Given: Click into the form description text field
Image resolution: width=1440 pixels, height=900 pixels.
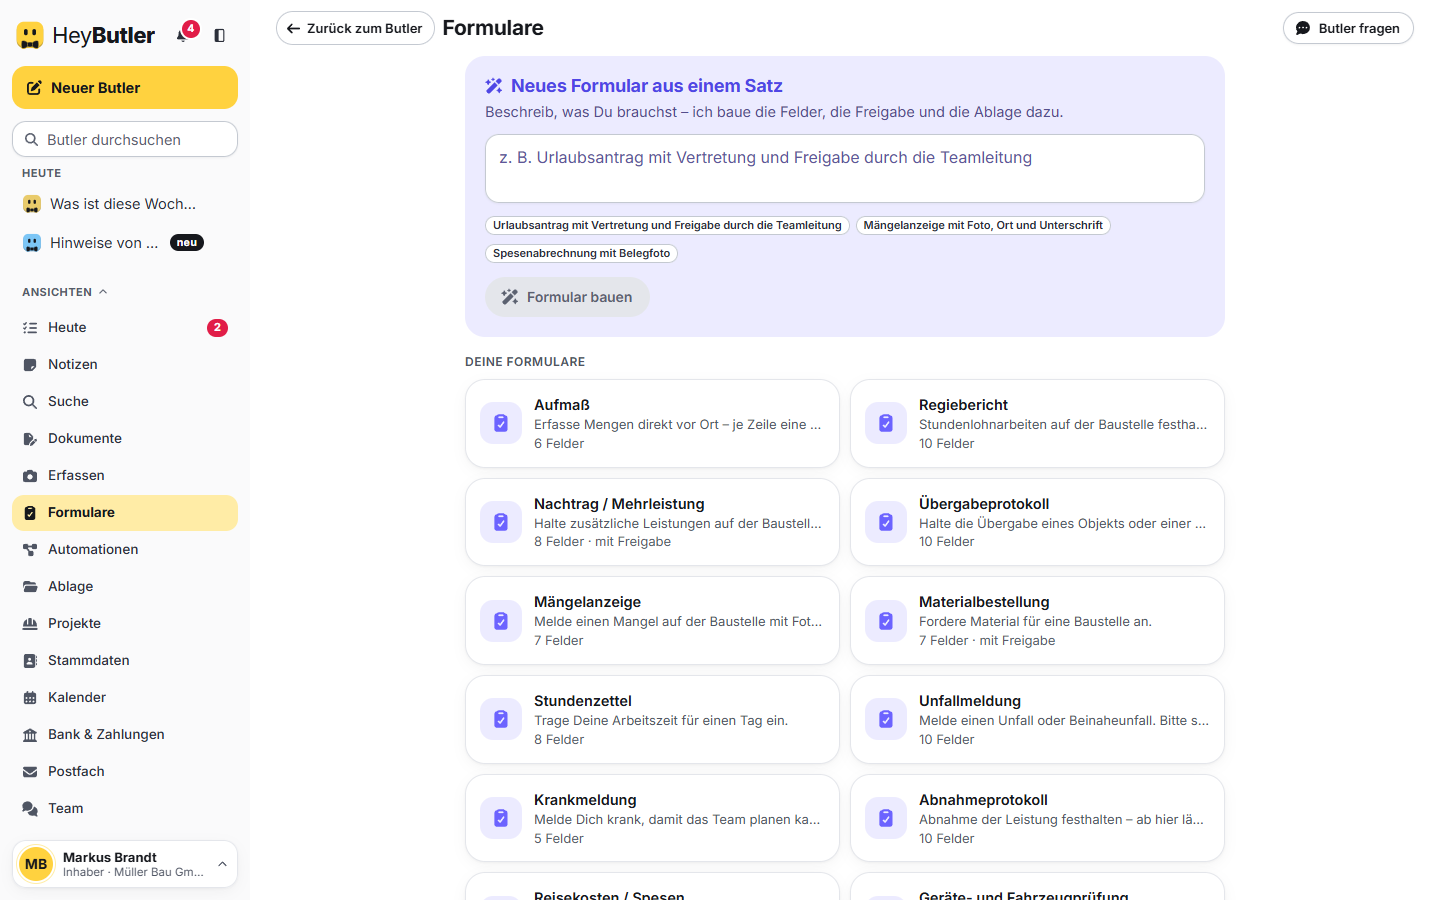Looking at the screenshot, I should click(x=845, y=168).
